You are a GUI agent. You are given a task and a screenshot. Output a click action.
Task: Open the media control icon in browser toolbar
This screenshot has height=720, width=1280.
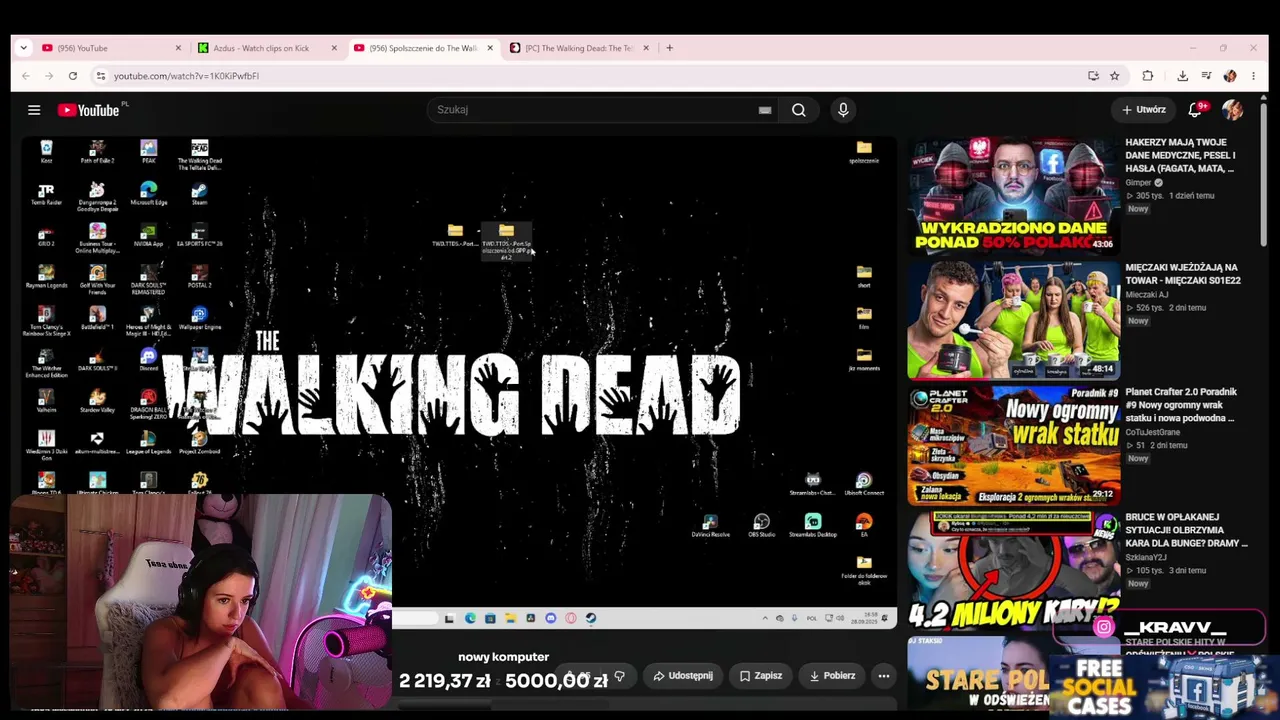pos(1206,76)
